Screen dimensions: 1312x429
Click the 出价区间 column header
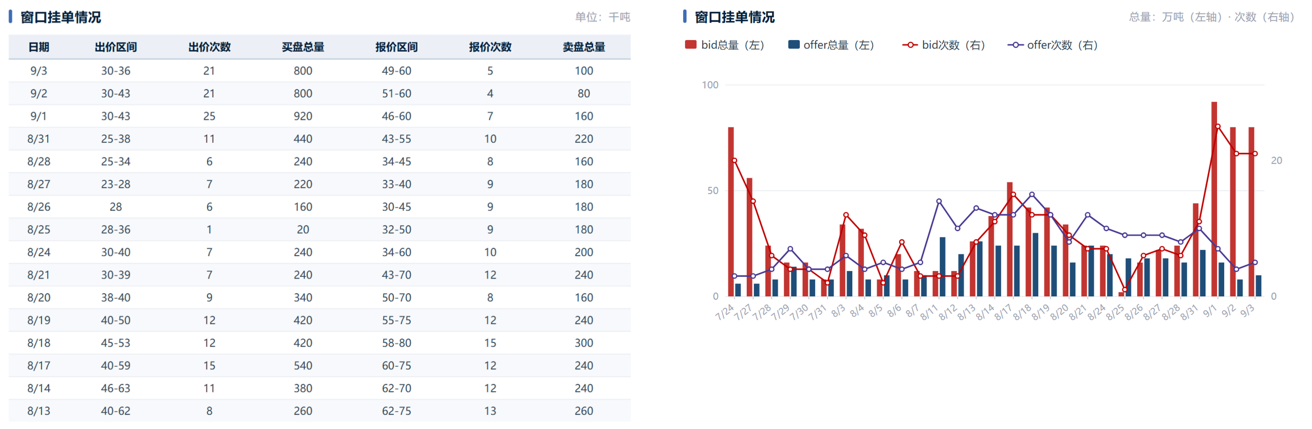click(x=116, y=47)
